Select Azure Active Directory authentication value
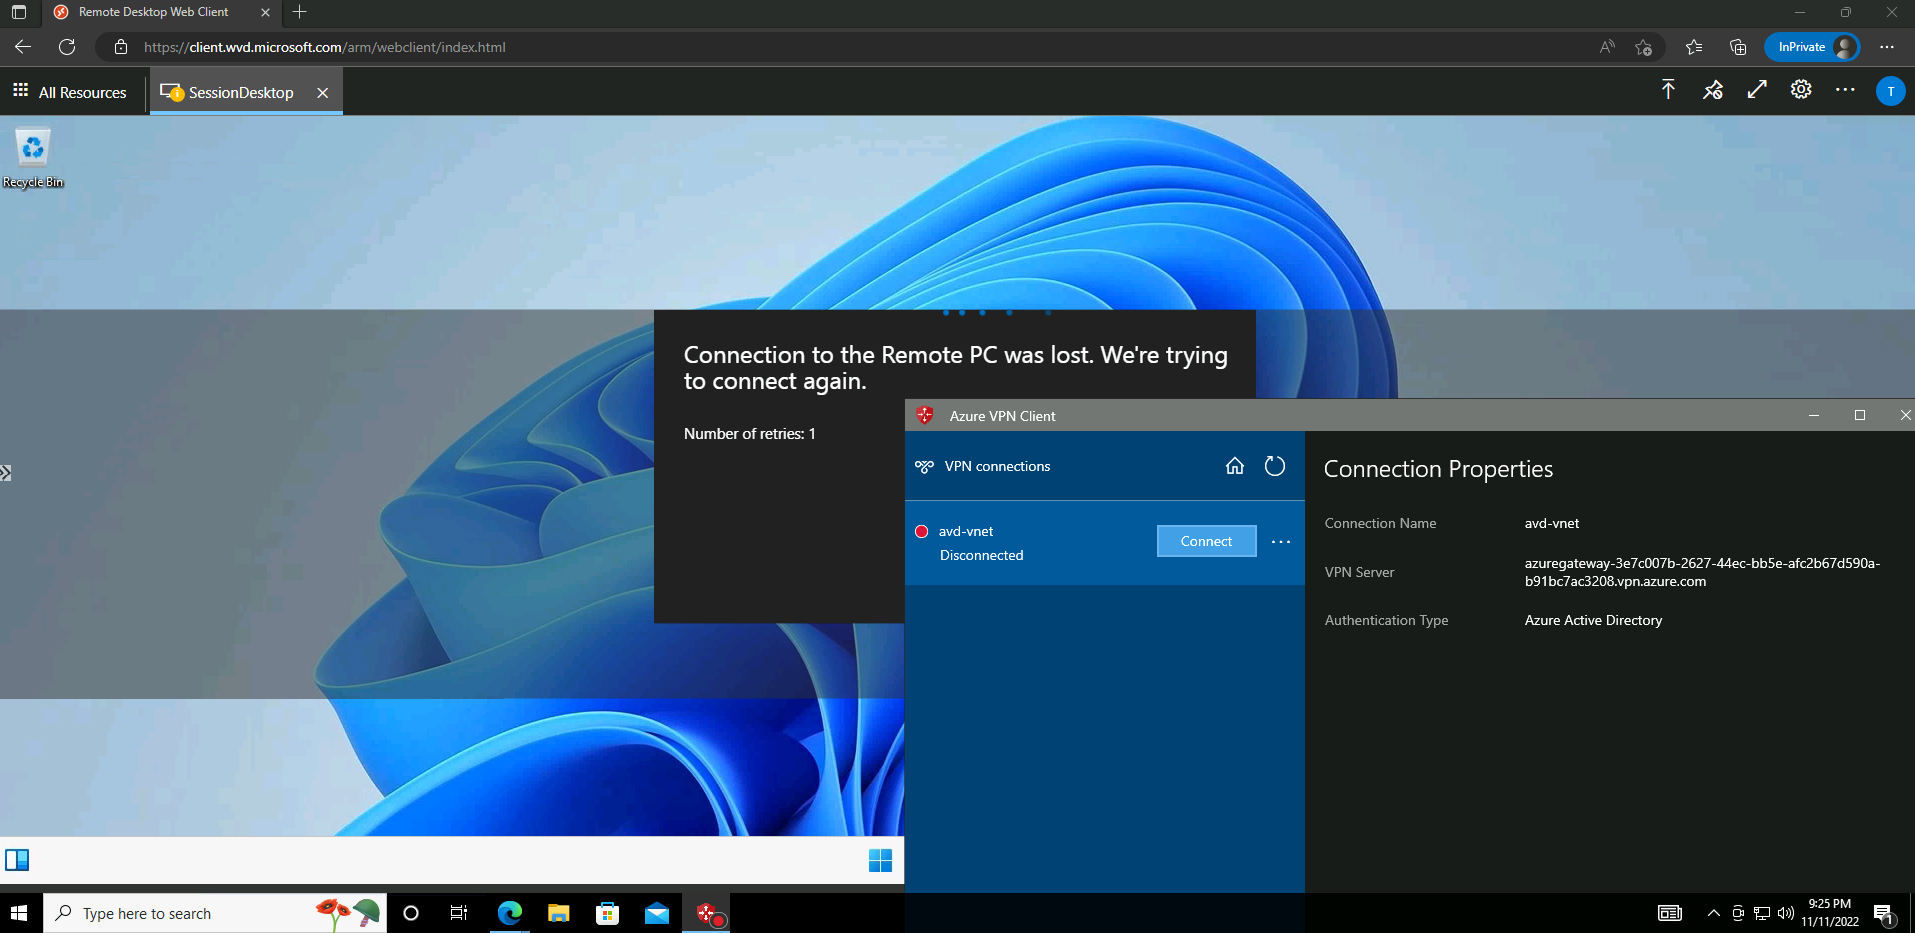This screenshot has height=933, width=1915. (1593, 620)
